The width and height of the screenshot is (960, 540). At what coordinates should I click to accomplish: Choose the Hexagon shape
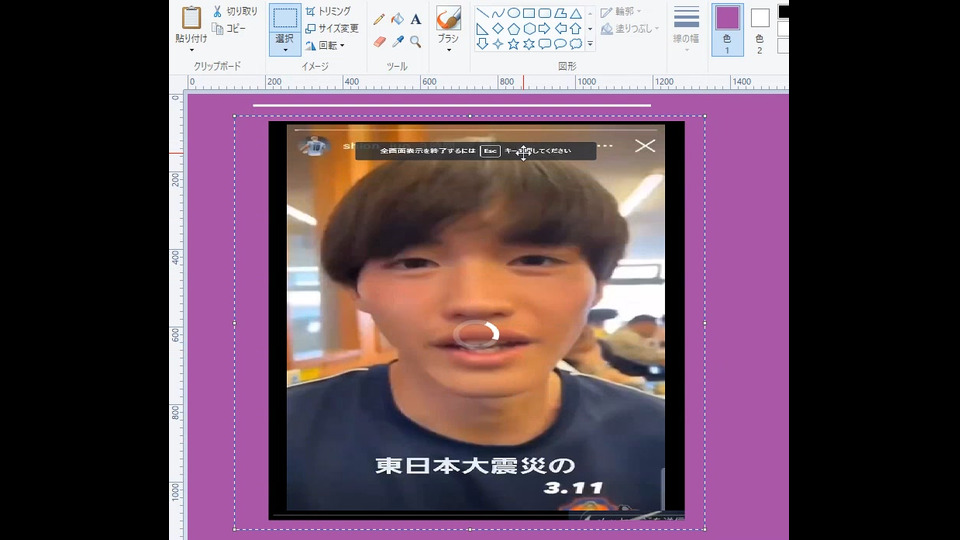[x=529, y=29]
